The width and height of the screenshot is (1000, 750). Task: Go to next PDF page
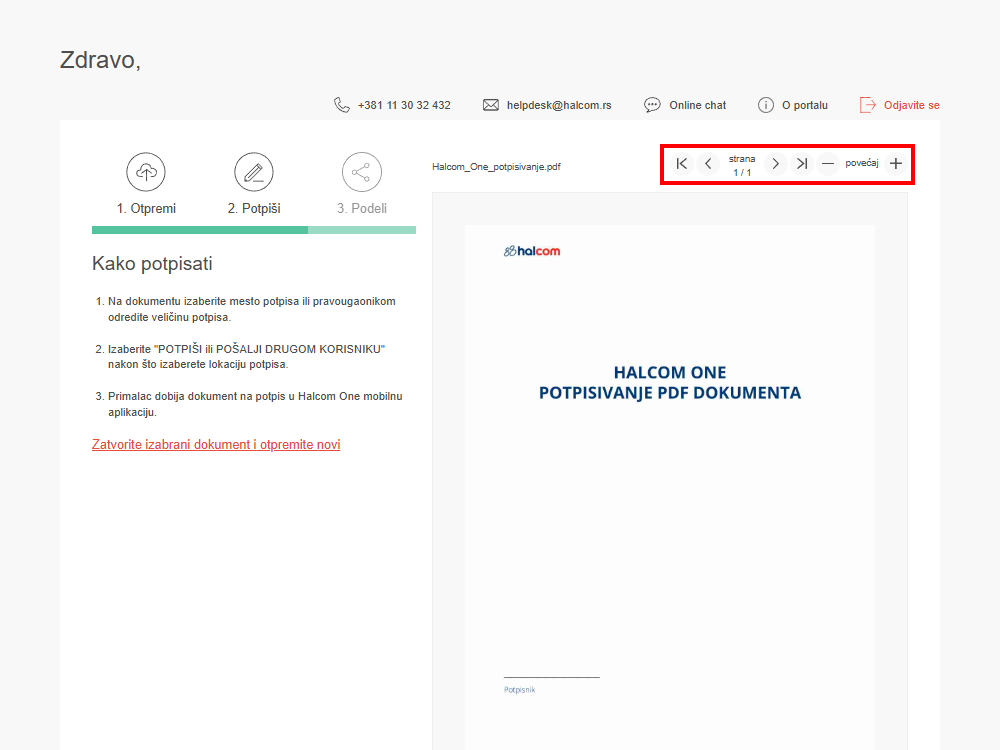(776, 164)
